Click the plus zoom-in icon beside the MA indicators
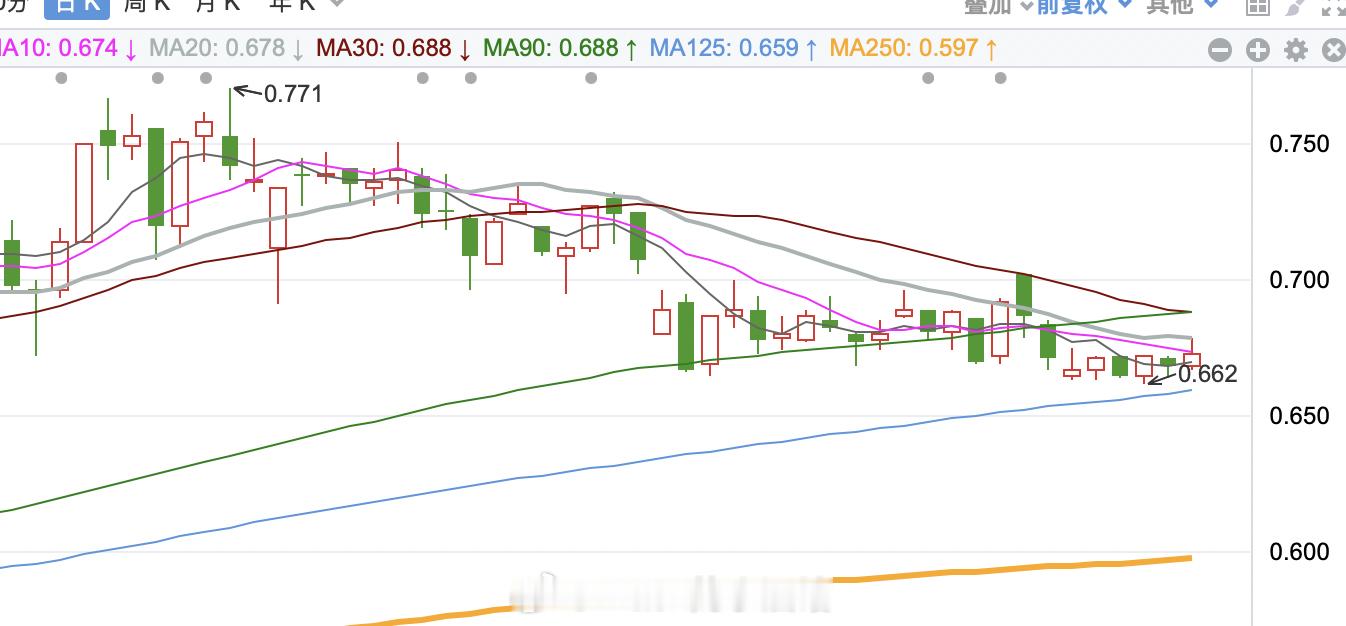This screenshot has width=1346, height=626. (x=1257, y=49)
